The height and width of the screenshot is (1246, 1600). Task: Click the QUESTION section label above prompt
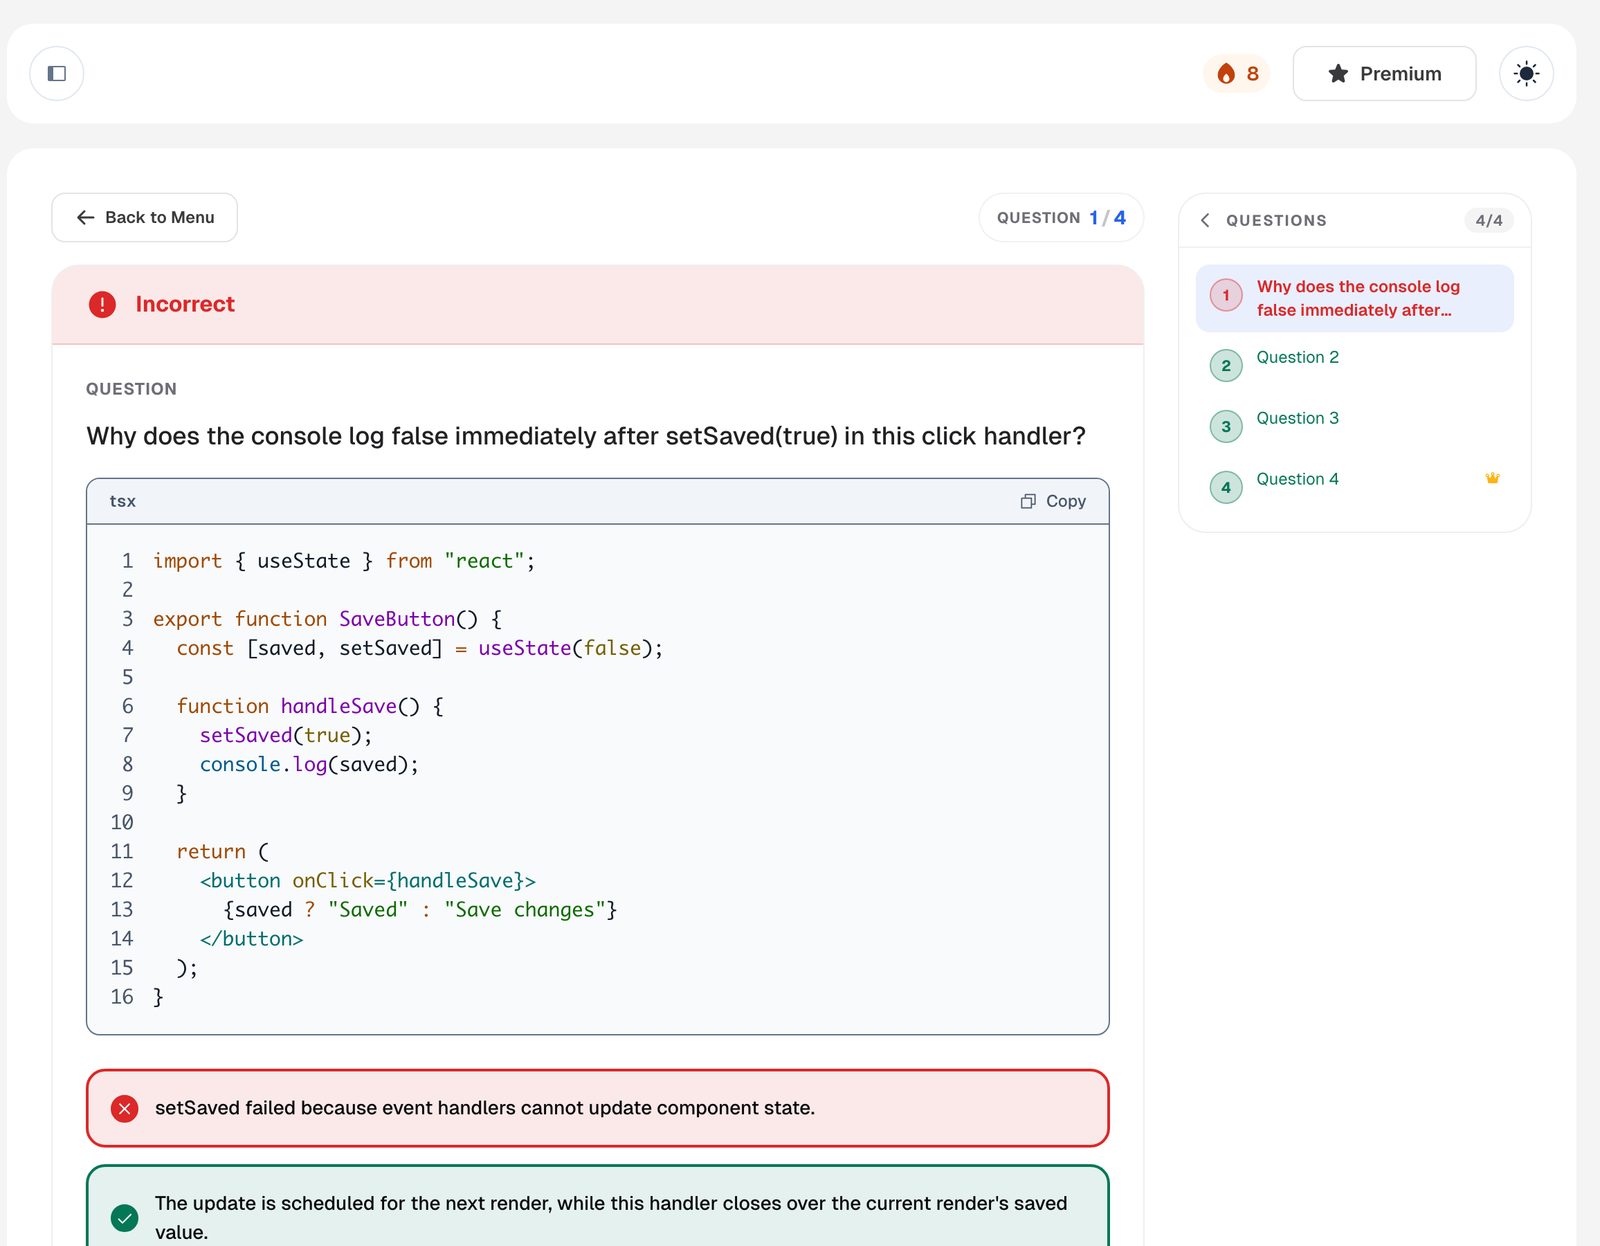(131, 389)
